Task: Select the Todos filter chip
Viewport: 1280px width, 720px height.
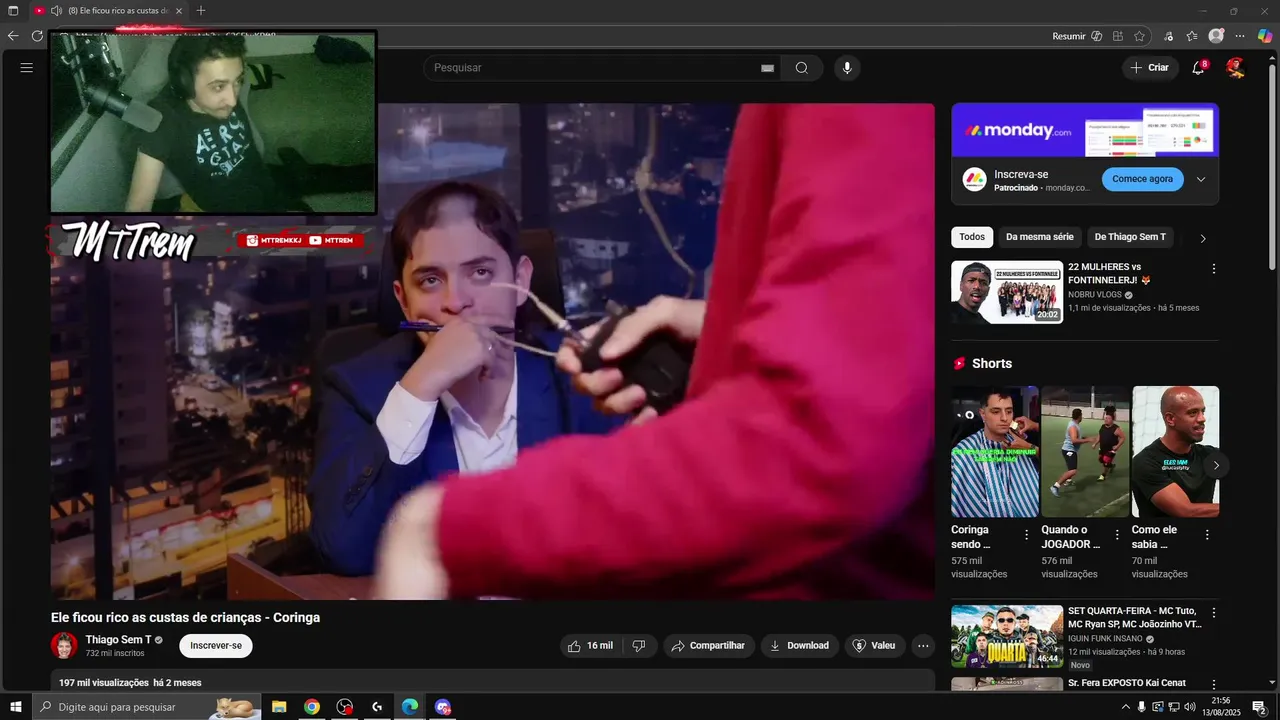Action: pyautogui.click(x=972, y=237)
